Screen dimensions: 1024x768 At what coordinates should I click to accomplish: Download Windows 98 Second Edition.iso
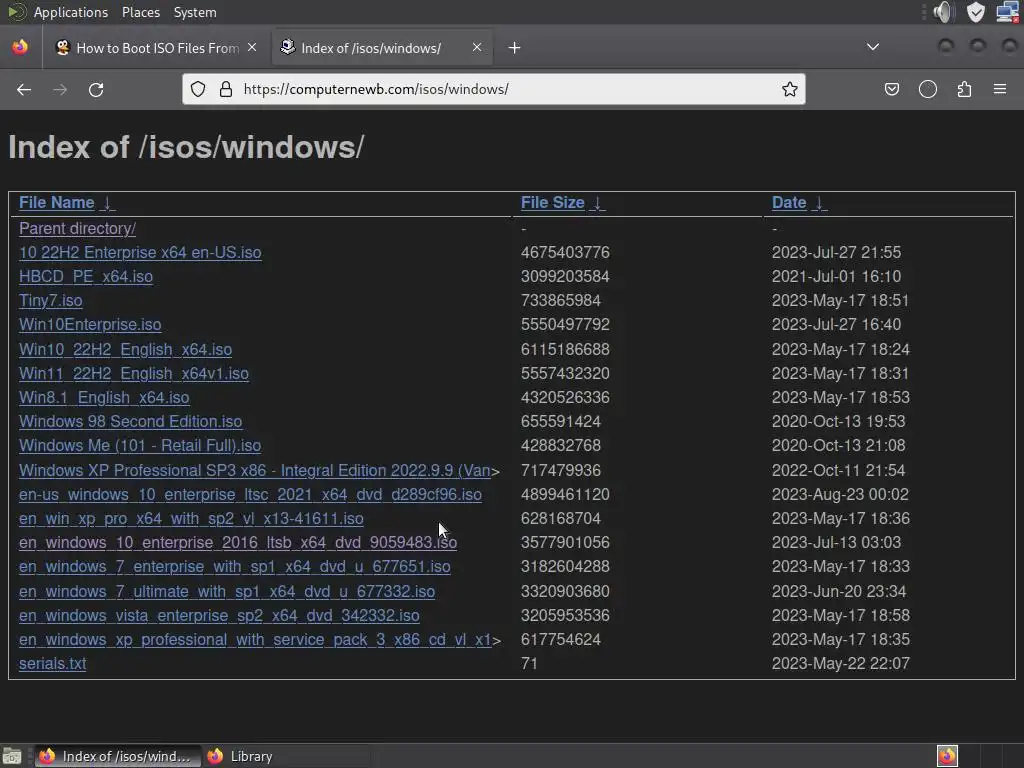click(x=131, y=422)
